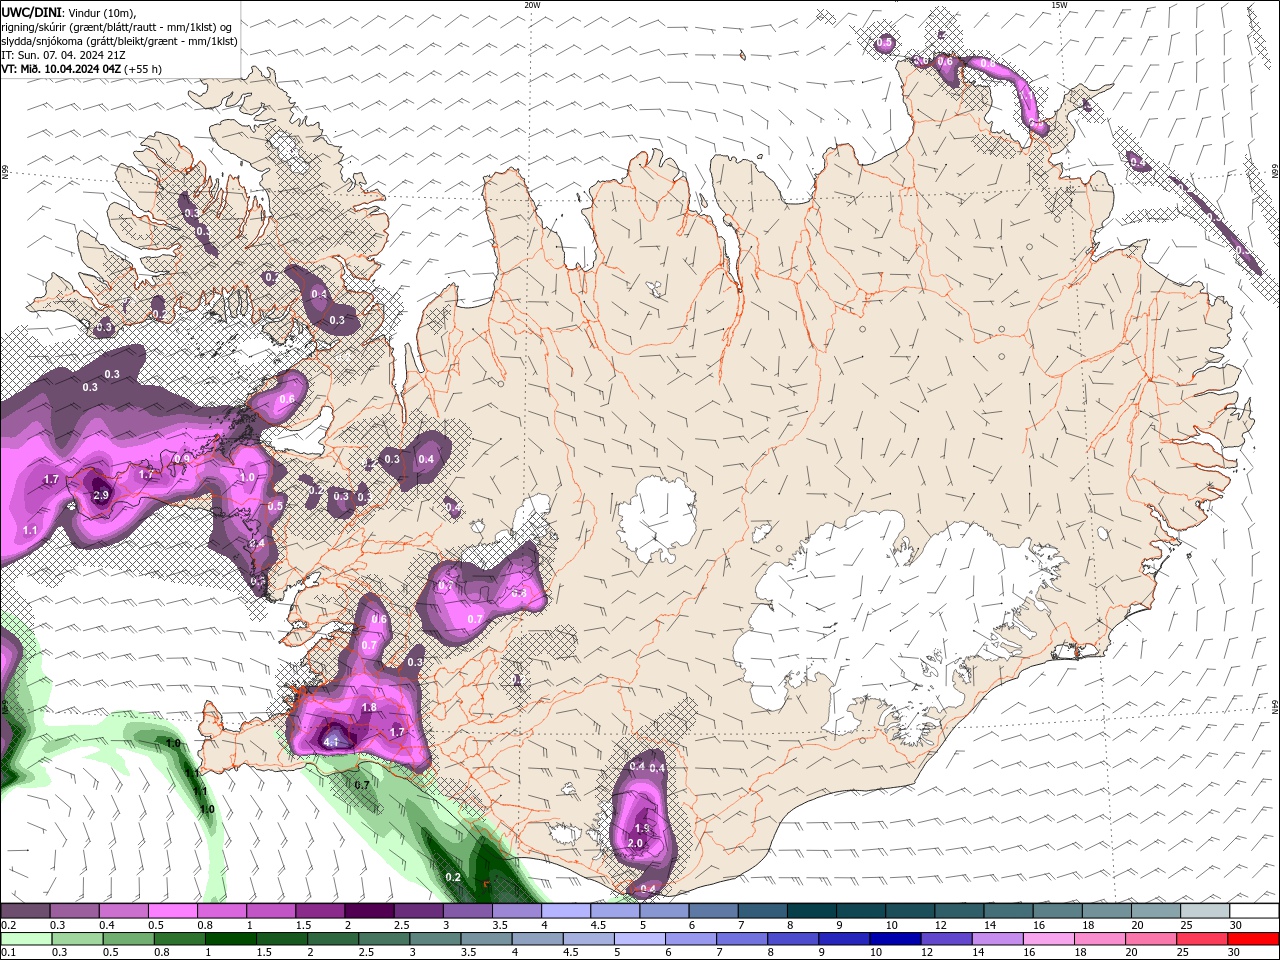Click the "2.9" precipitation value on the map

coord(101,496)
